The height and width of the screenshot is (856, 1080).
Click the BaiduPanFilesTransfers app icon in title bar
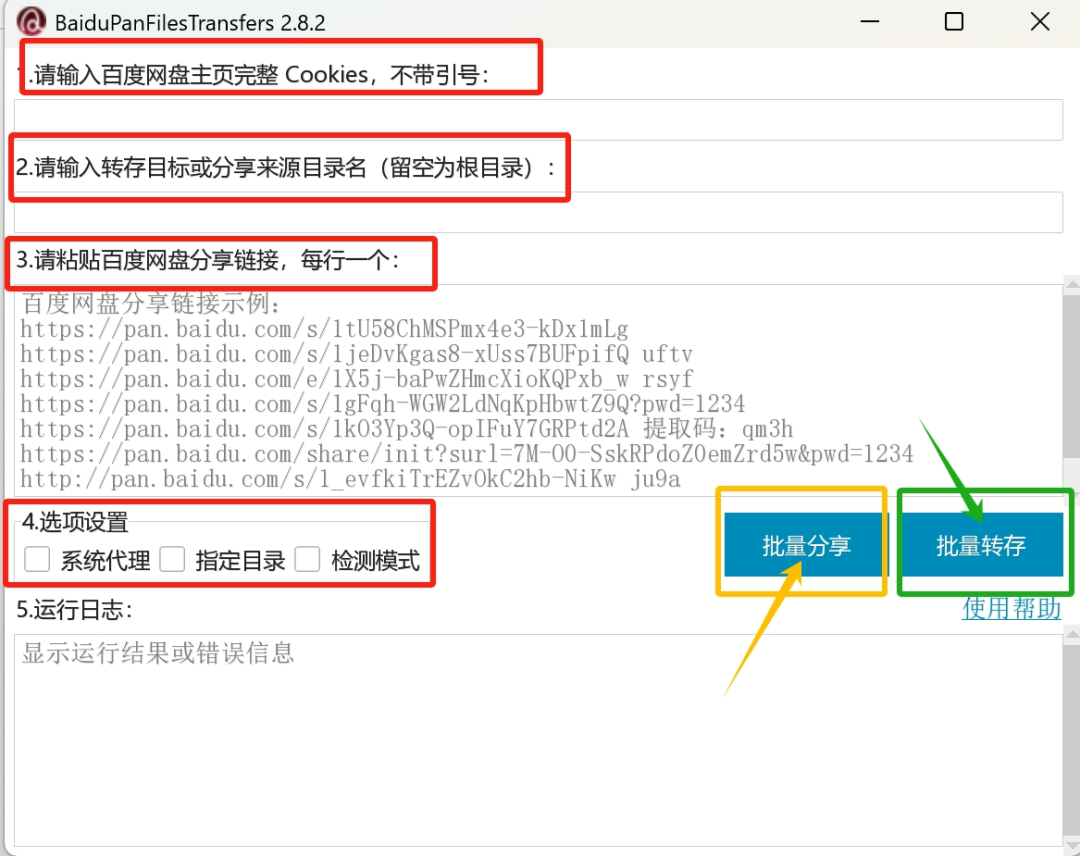[x=31, y=22]
